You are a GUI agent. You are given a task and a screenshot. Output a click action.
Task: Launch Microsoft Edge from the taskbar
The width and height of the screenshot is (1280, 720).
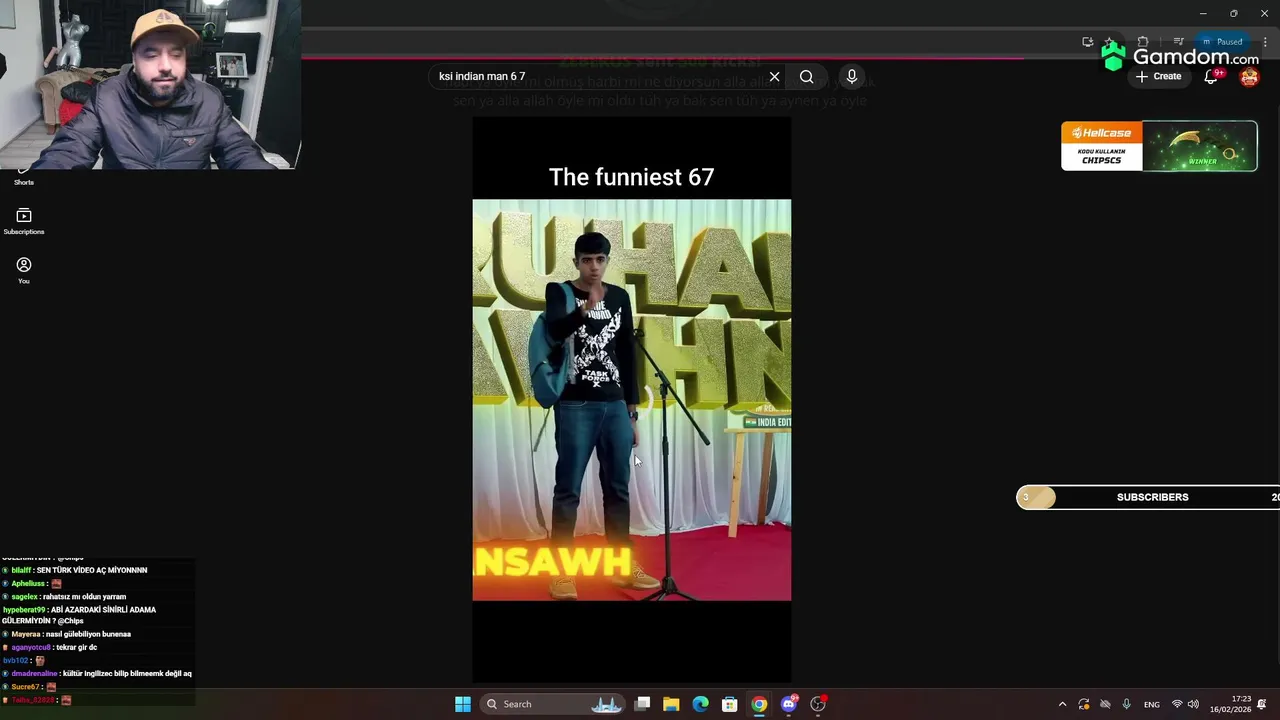click(x=700, y=704)
